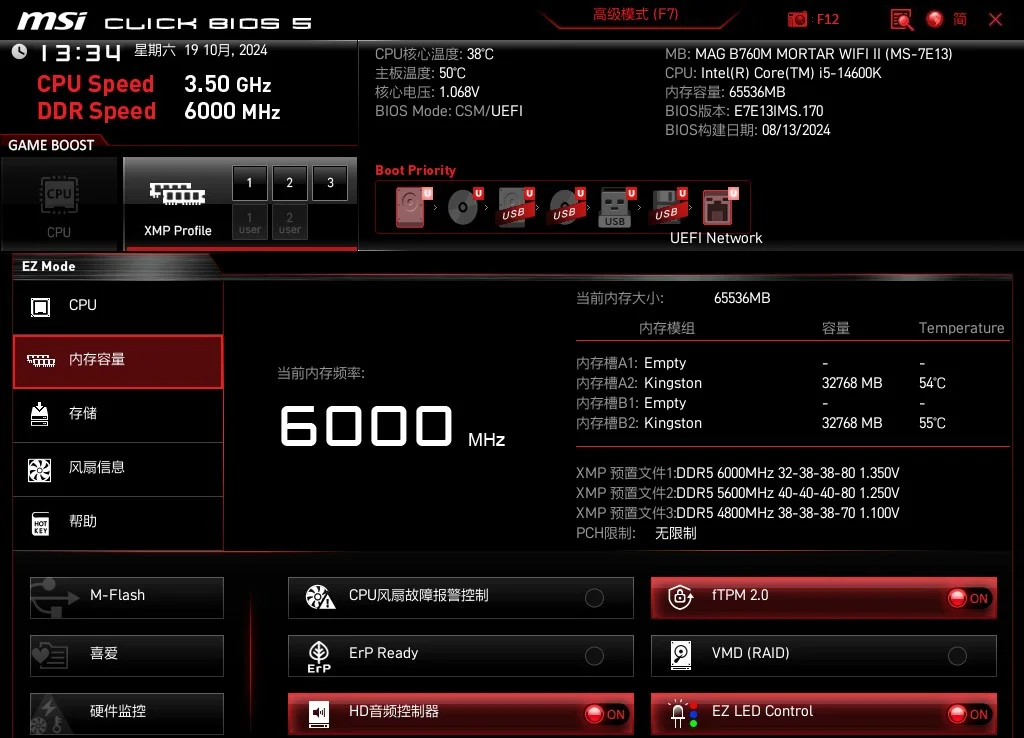The width and height of the screenshot is (1024, 738).
Task: Click the 简 language selector text
Action: tap(960, 20)
